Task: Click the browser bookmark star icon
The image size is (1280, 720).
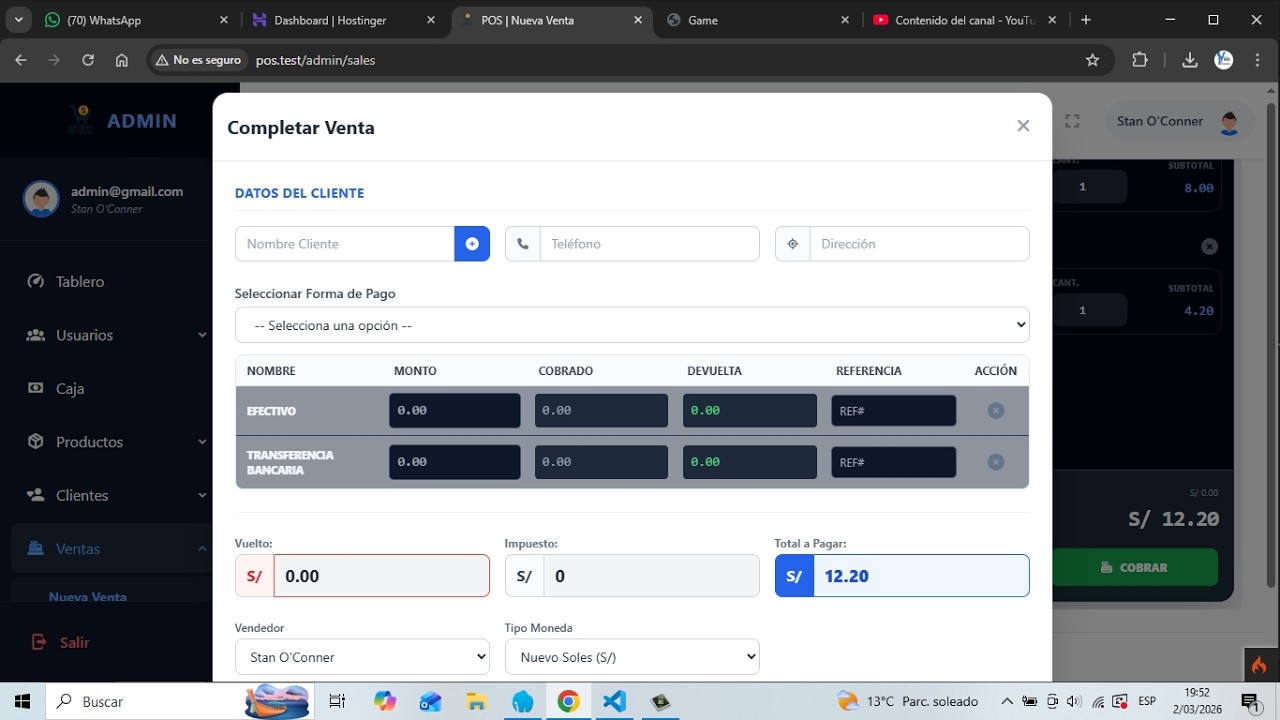Action: tap(1092, 60)
